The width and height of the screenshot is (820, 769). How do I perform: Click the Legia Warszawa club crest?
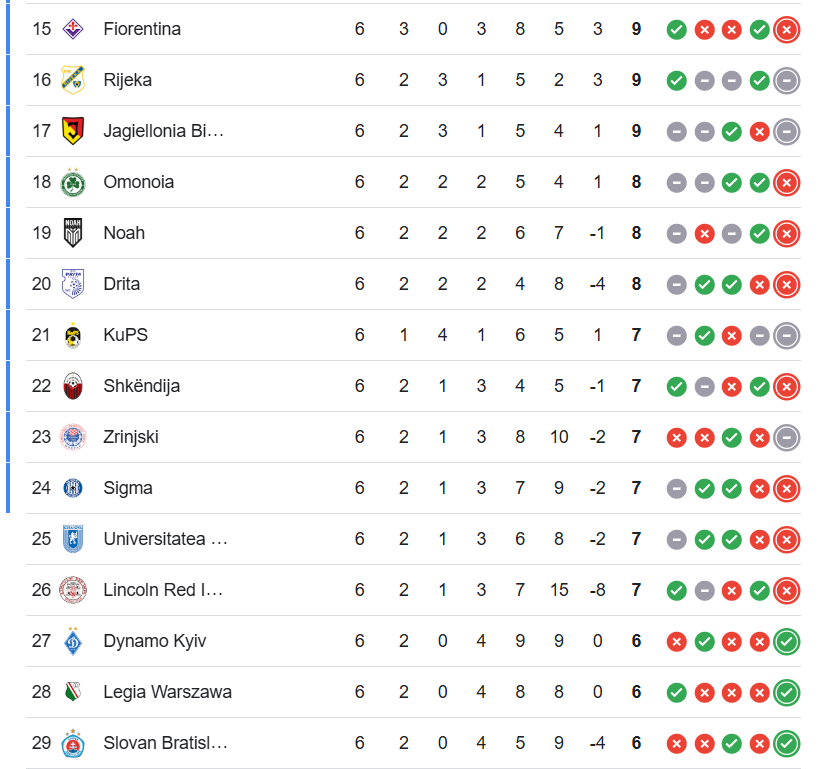tap(73, 692)
